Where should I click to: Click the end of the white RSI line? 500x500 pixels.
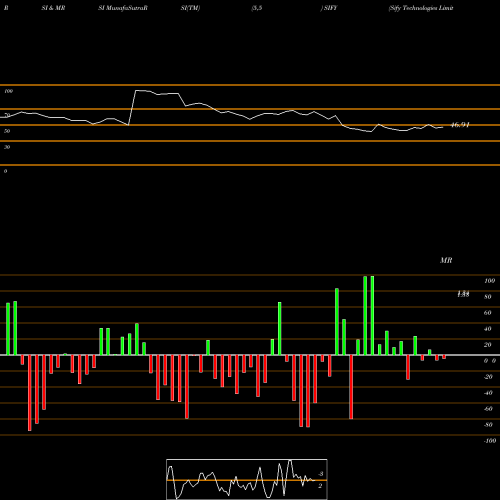pos(443,127)
